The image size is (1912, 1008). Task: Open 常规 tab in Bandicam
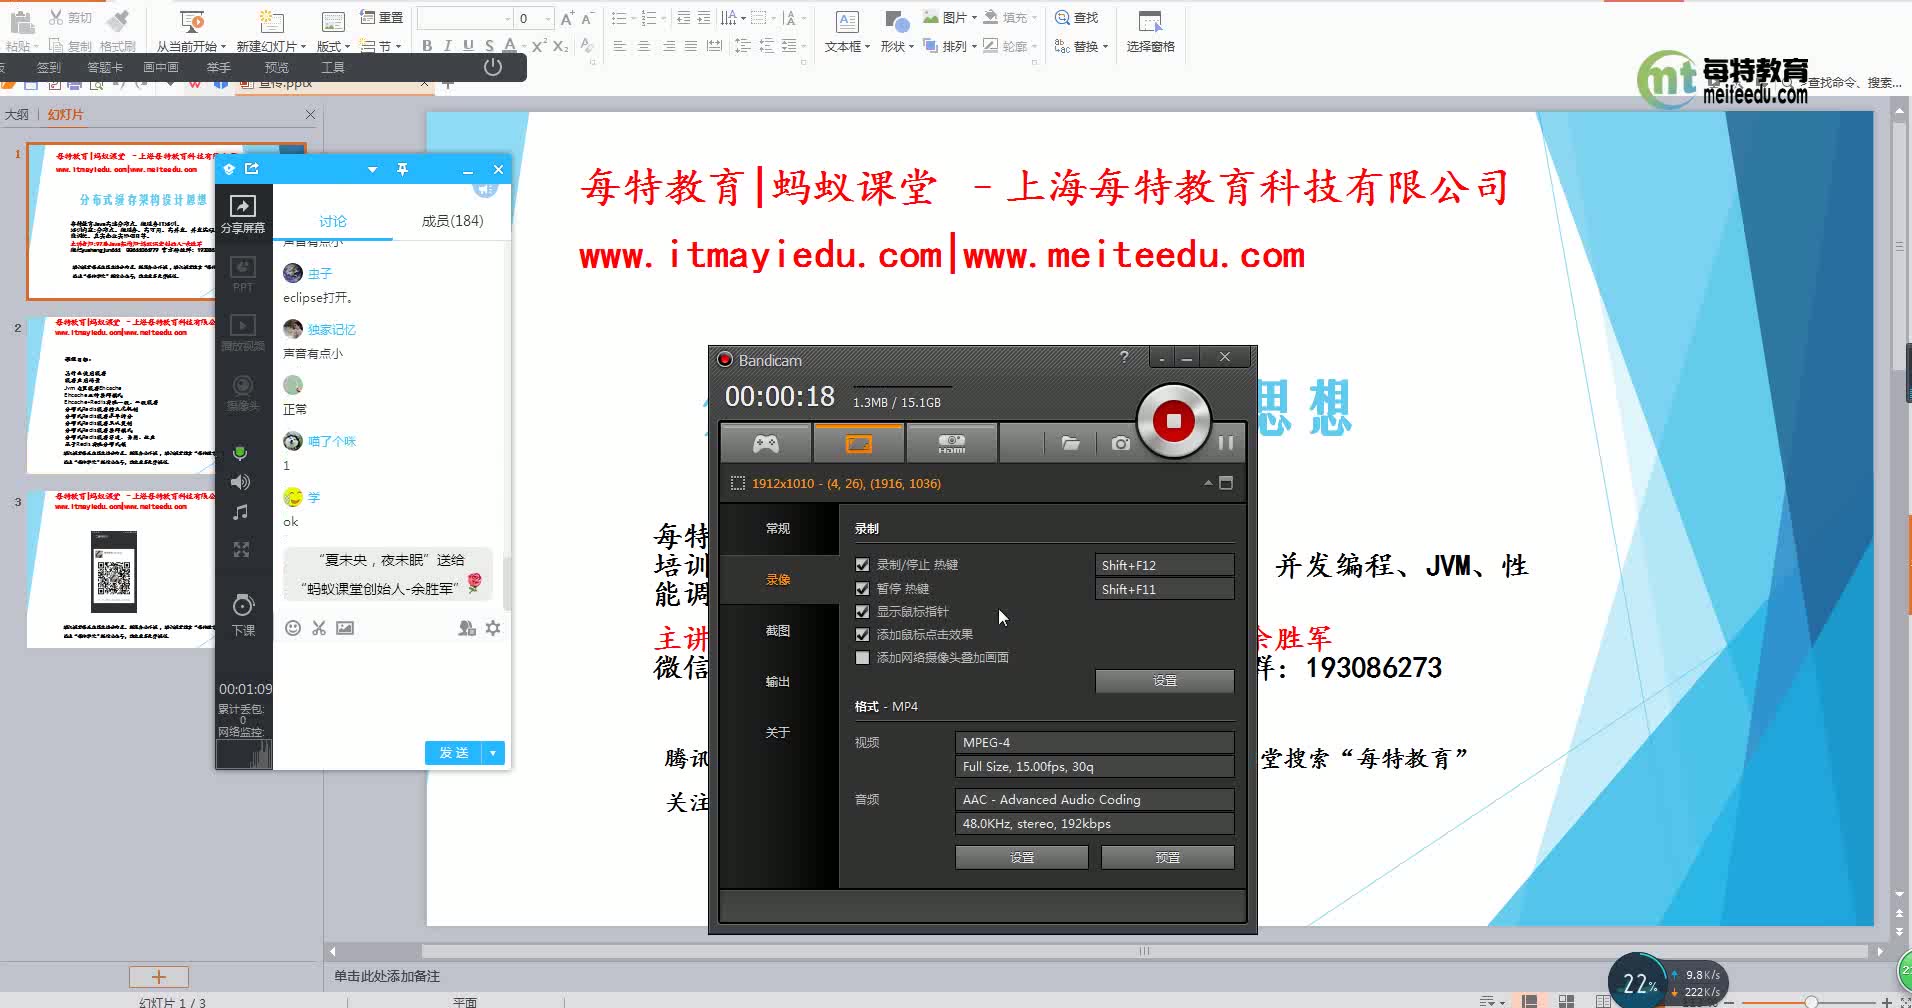pyautogui.click(x=778, y=529)
